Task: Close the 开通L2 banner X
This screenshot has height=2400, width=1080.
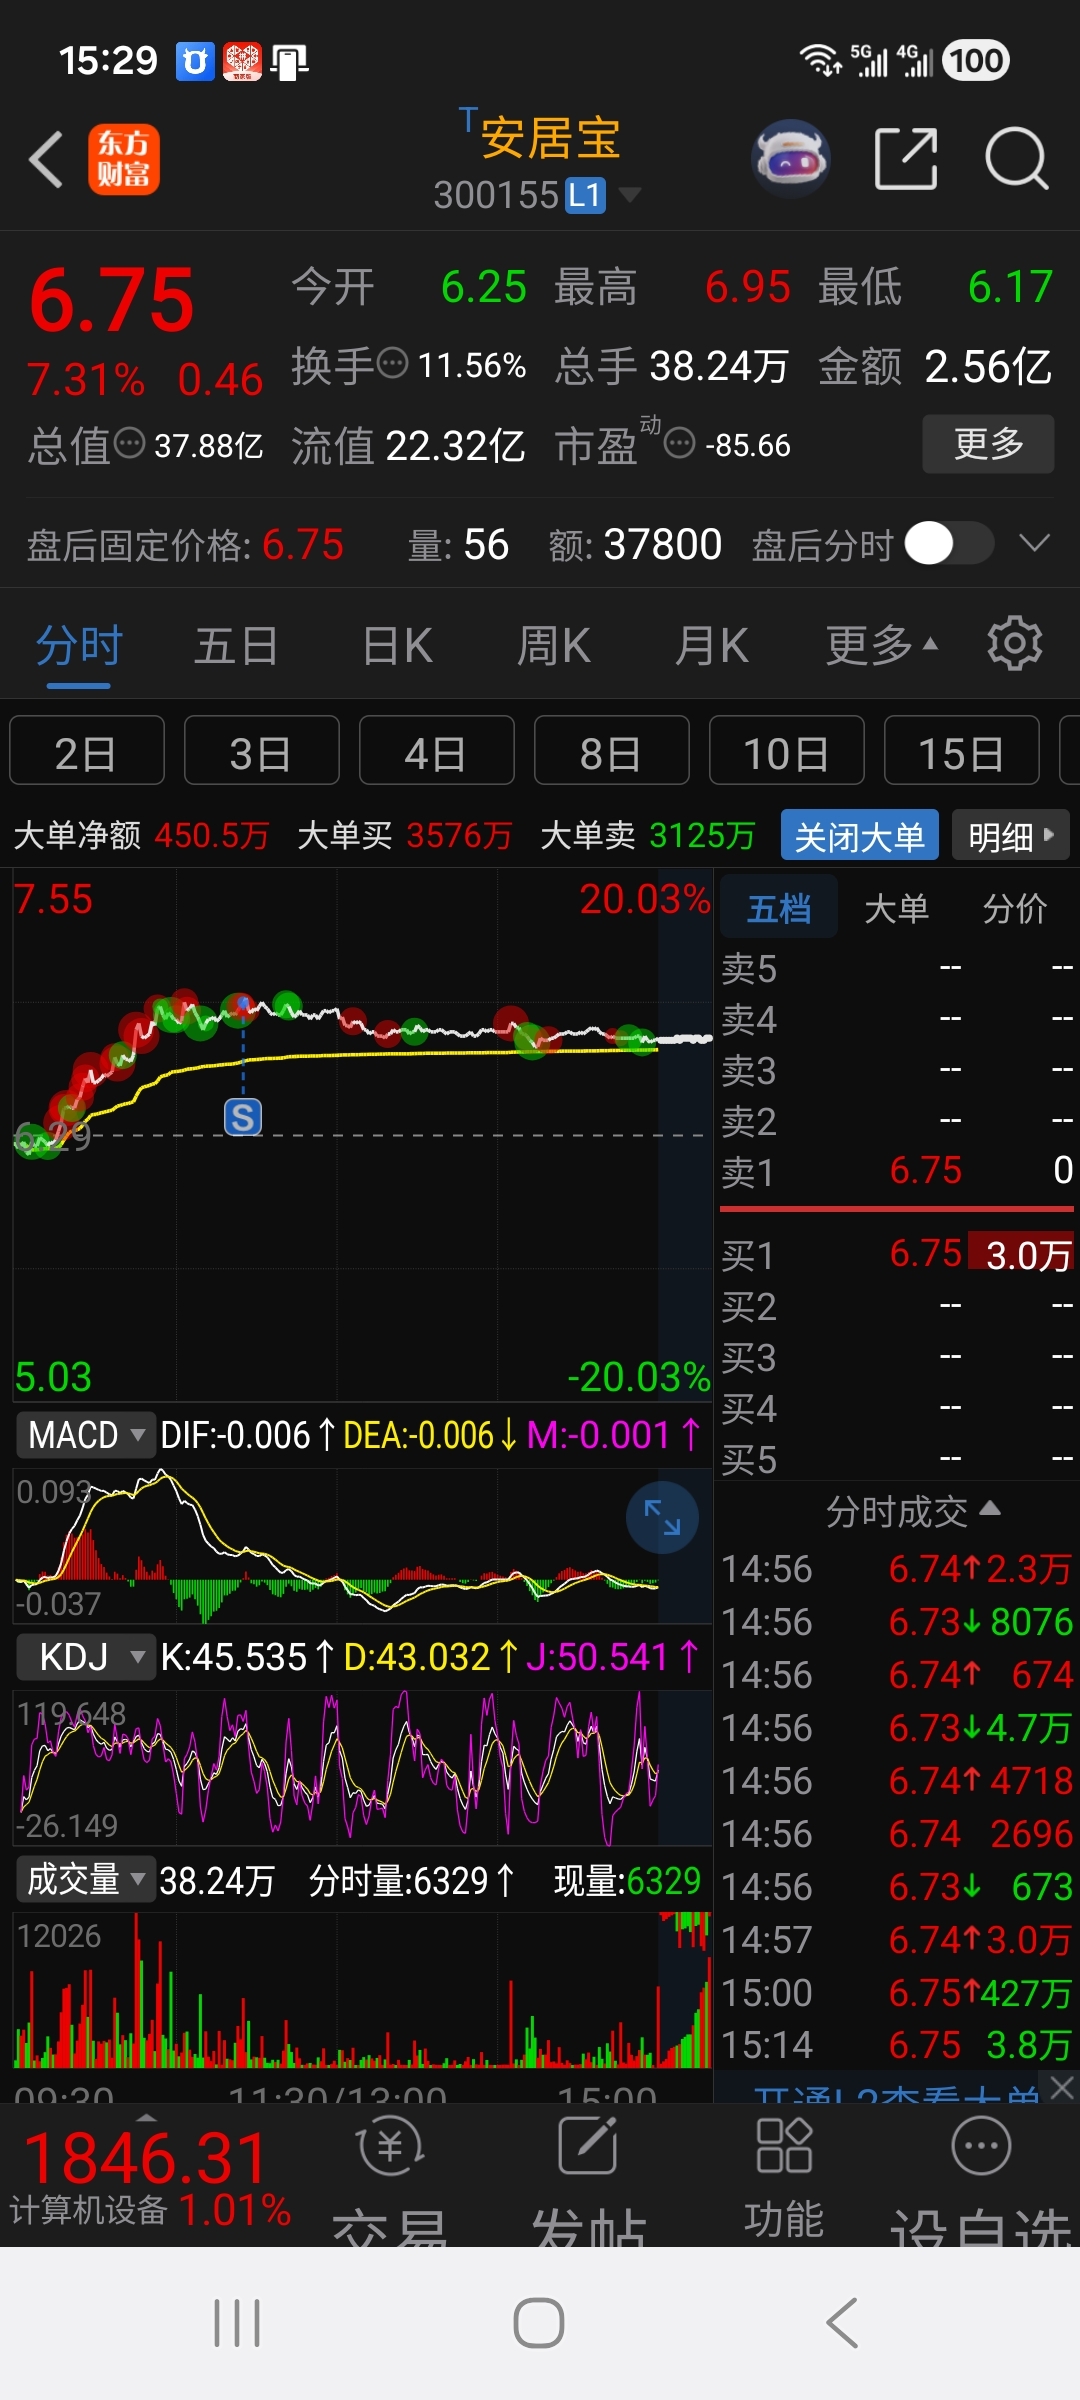Action: coord(1062,2087)
